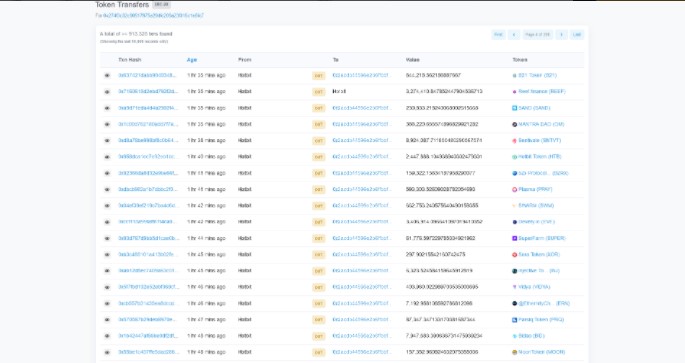Open details eye icon in the Sora Token row
This screenshot has width=685, height=363.
(x=107, y=255)
